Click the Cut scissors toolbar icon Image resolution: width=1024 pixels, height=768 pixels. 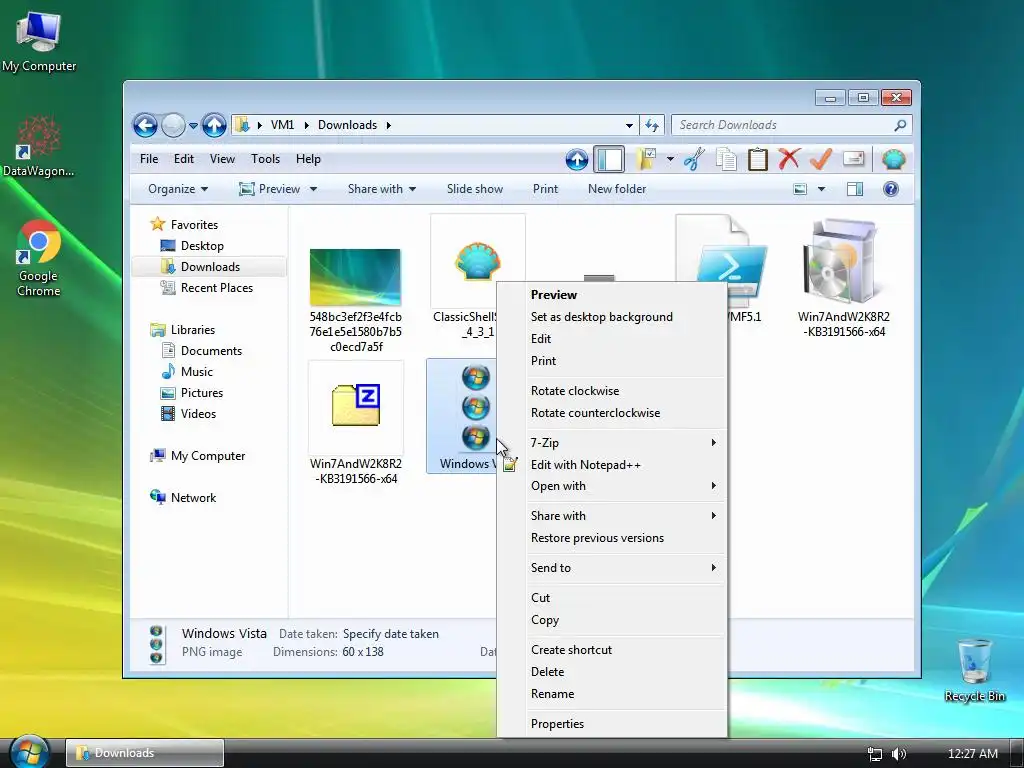coord(694,159)
